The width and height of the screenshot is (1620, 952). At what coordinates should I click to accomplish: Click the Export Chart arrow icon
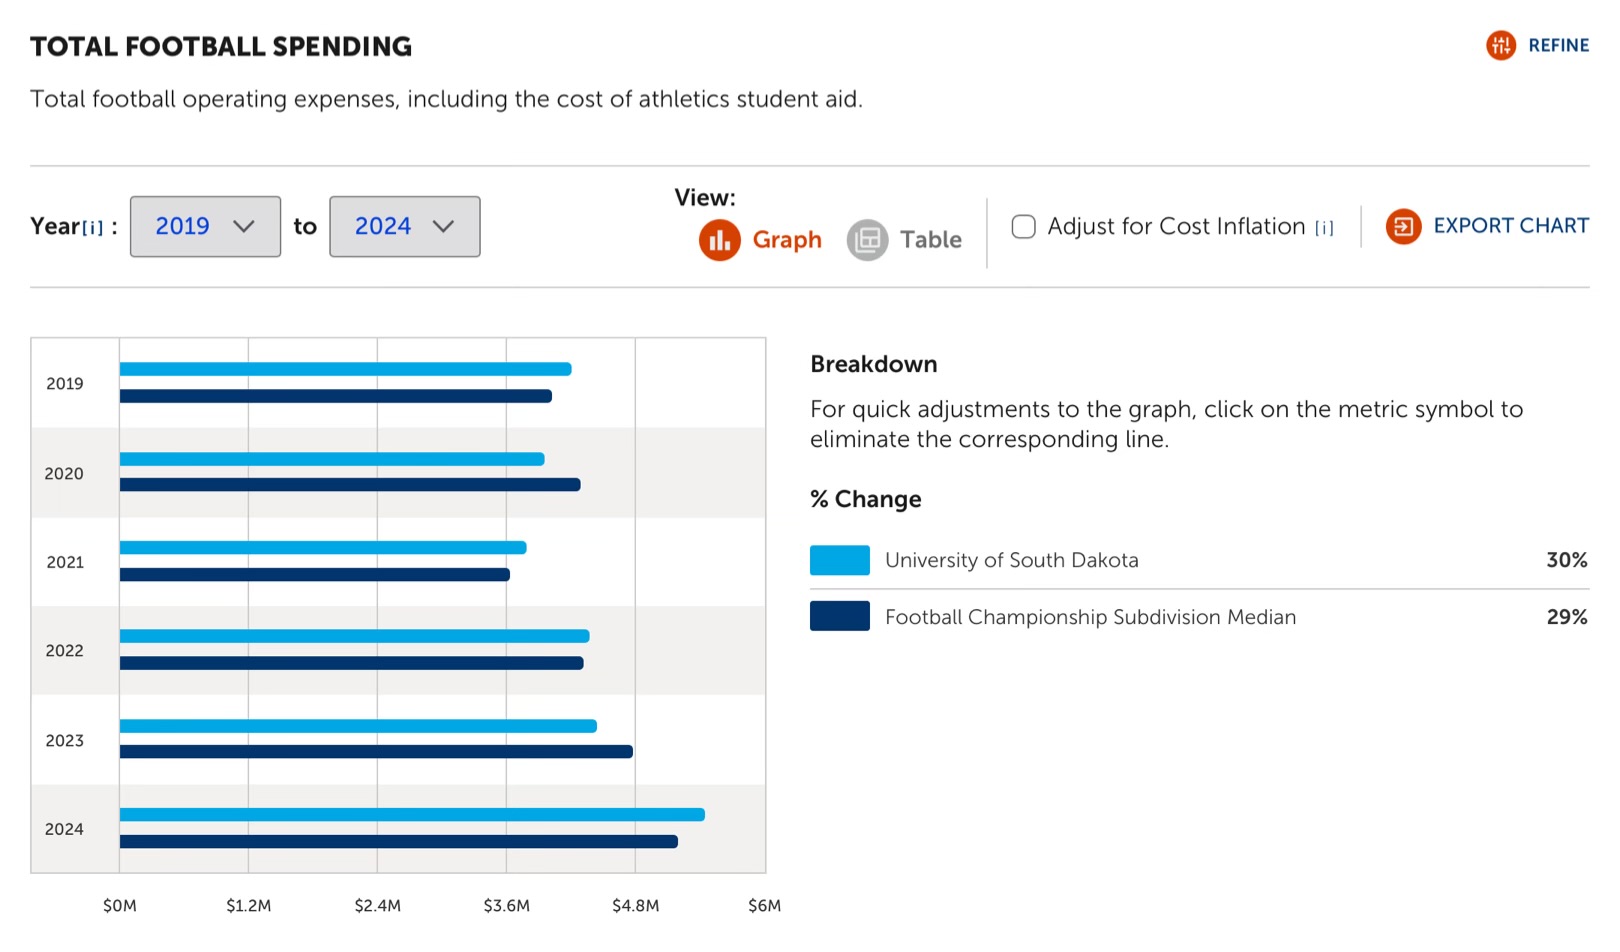(1403, 227)
